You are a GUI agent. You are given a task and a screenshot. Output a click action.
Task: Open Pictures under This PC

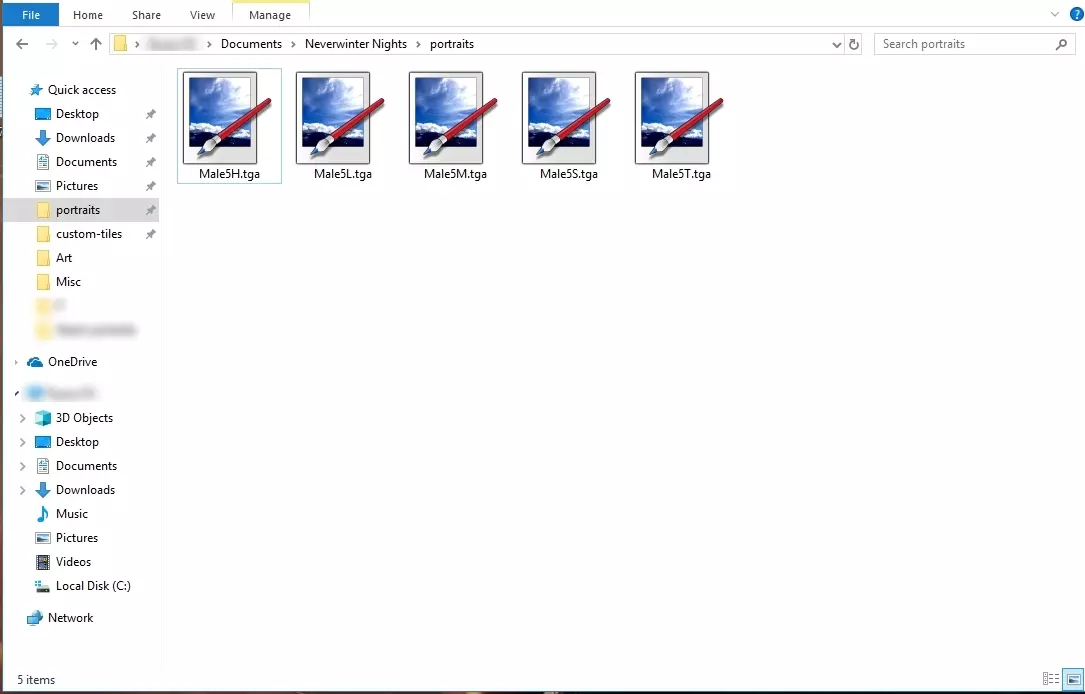pos(77,538)
